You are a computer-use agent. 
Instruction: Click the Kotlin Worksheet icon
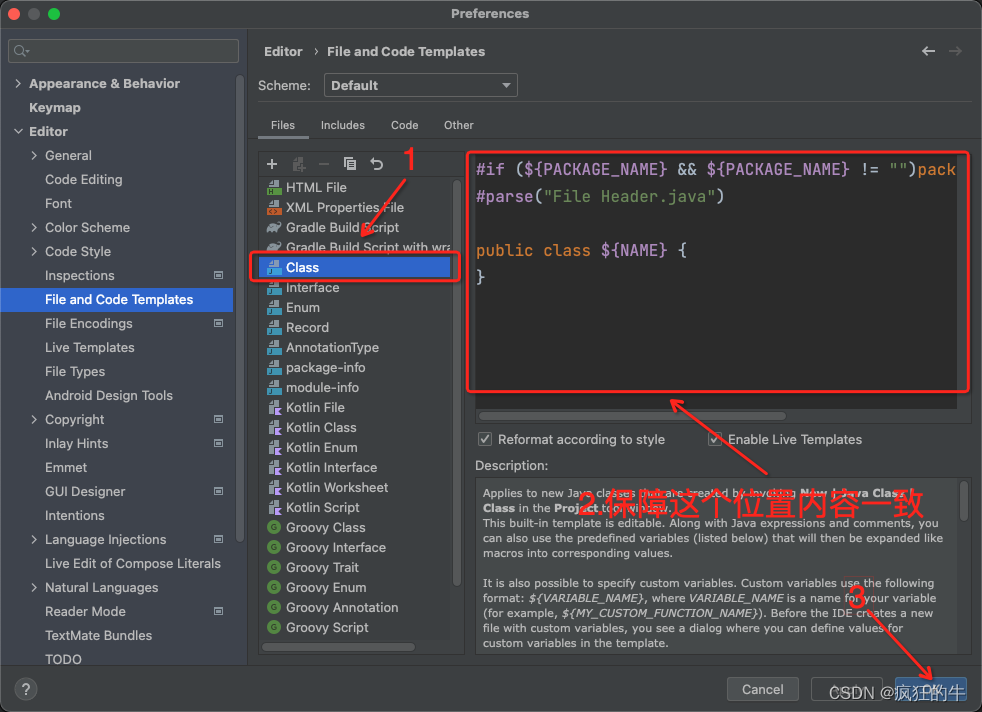click(274, 487)
